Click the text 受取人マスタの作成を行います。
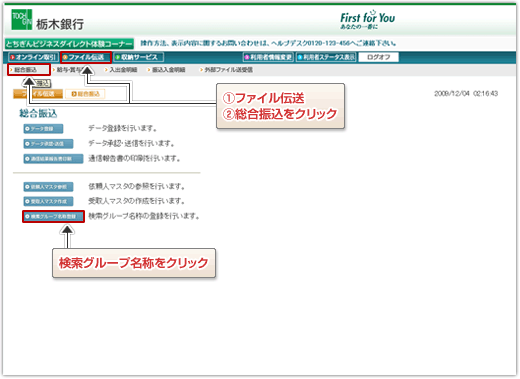This screenshot has width=520, height=379. (137, 202)
